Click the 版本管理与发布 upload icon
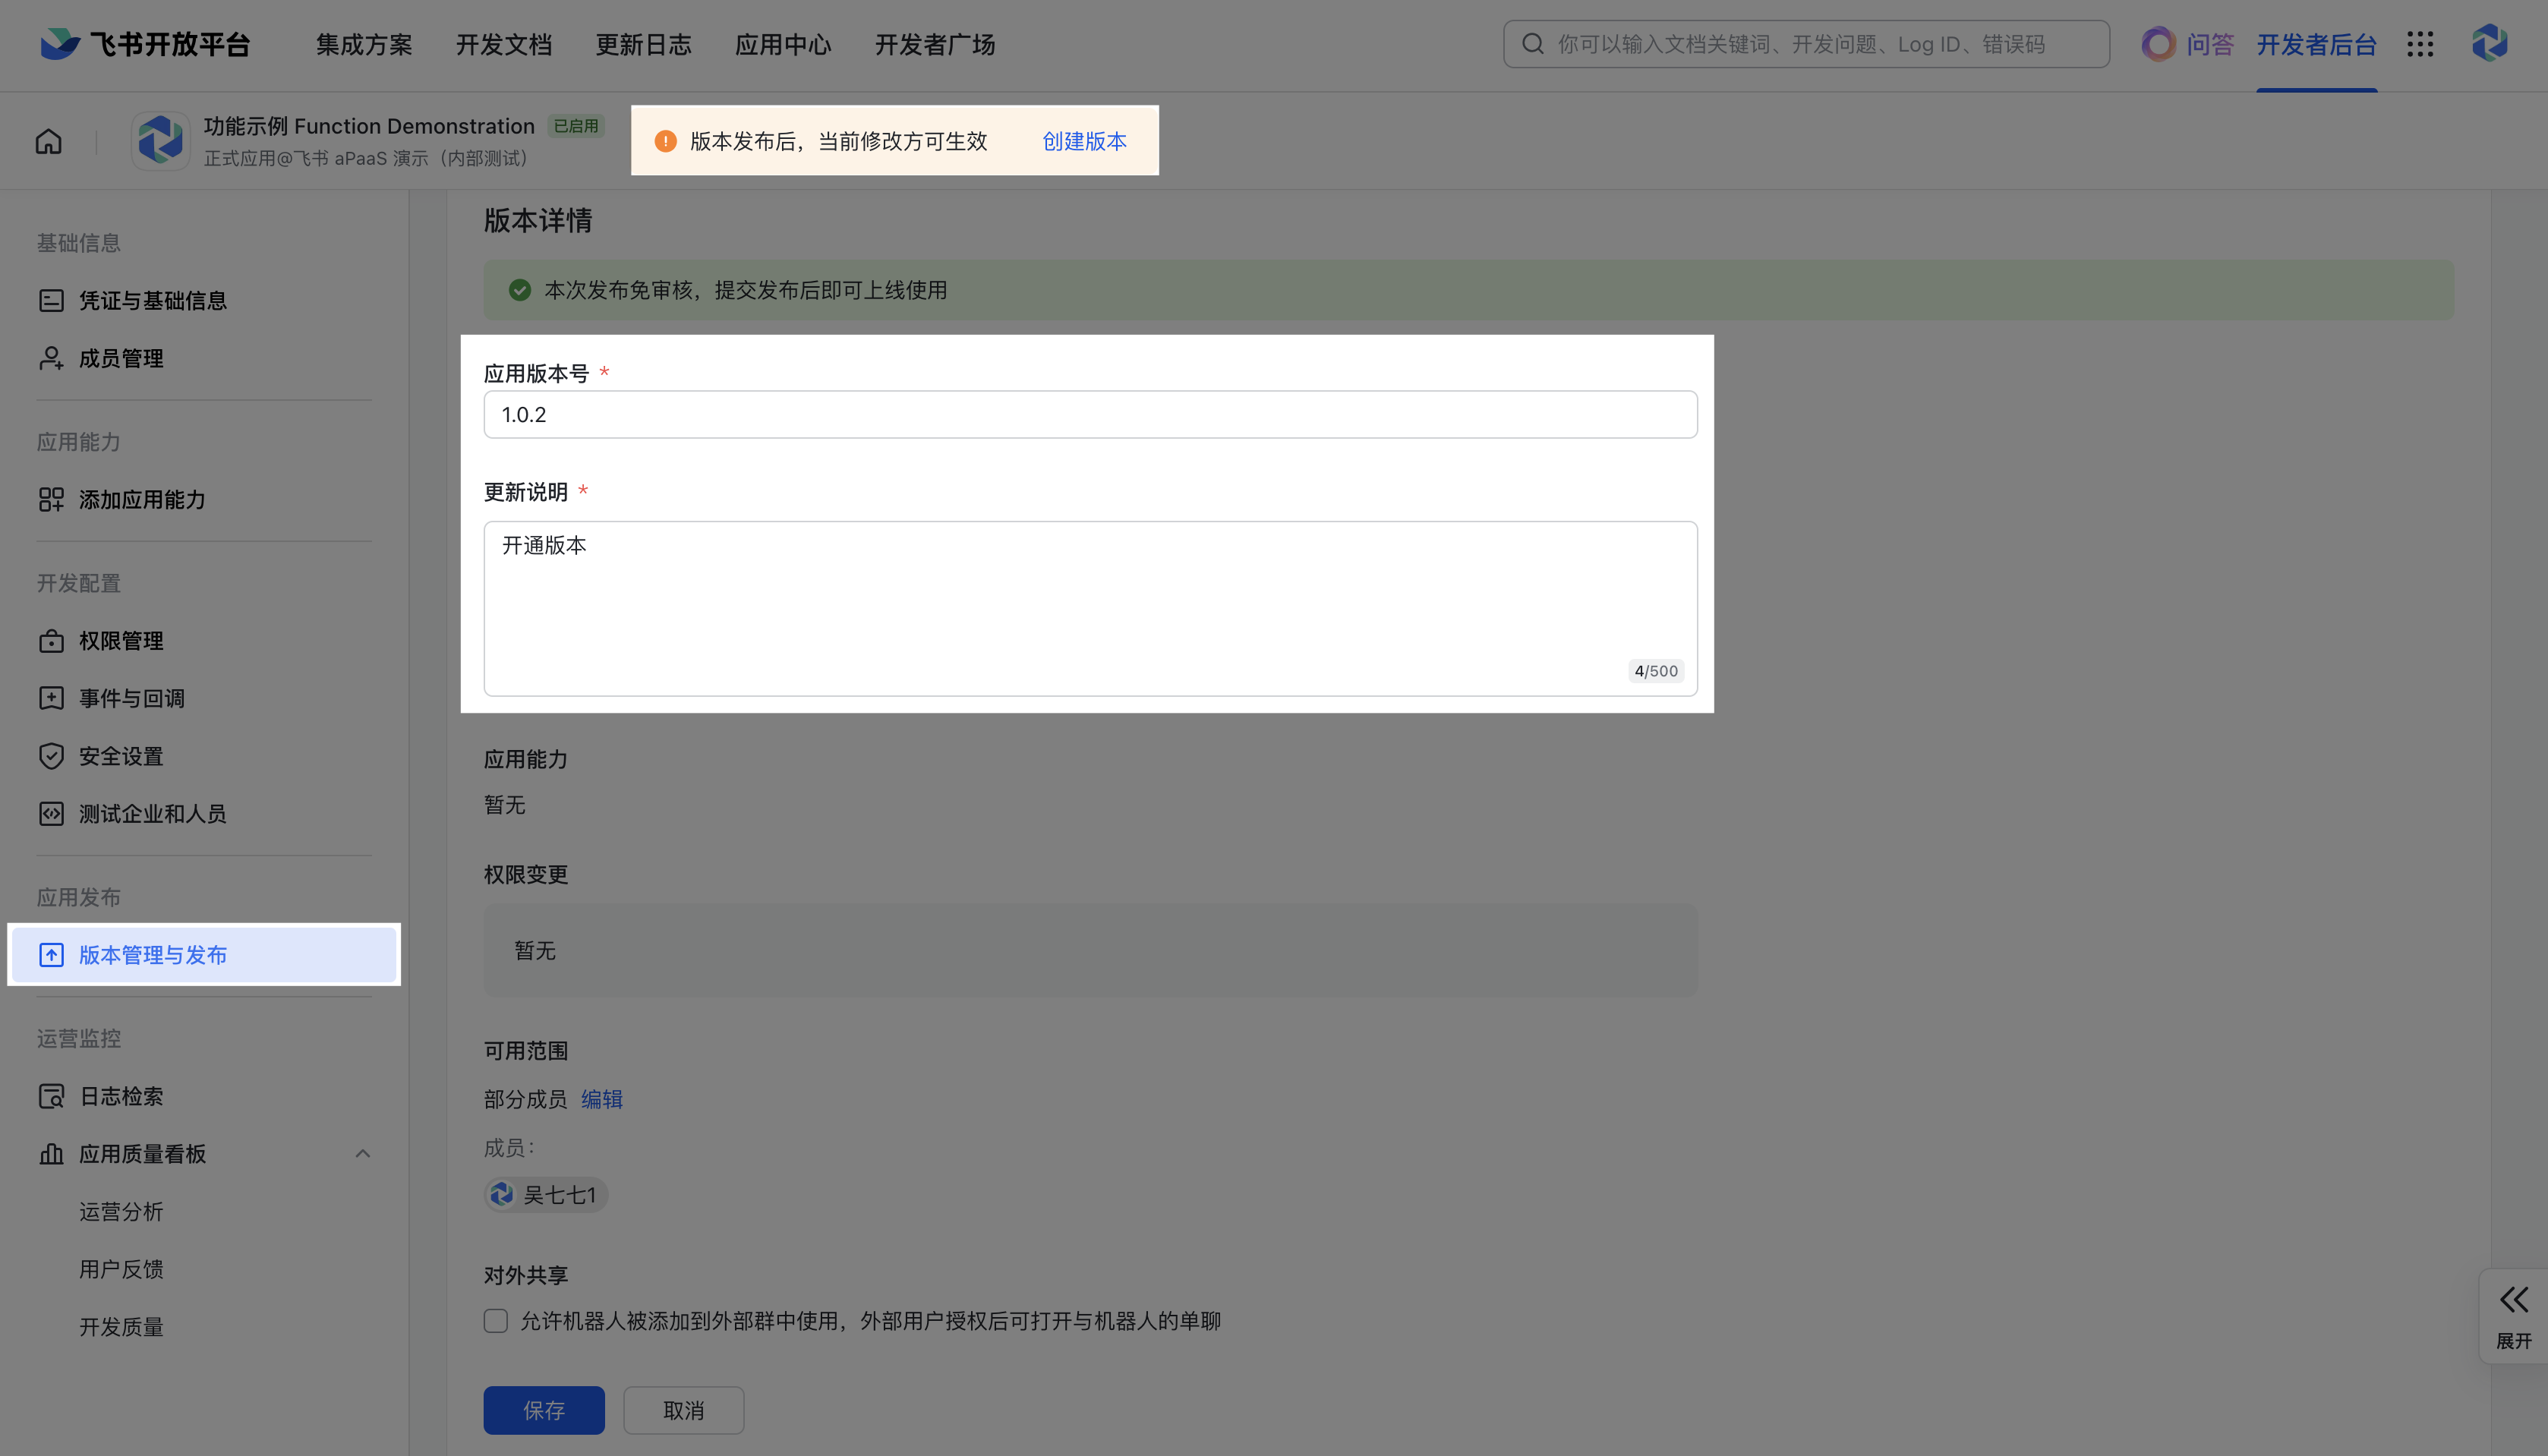The width and height of the screenshot is (2548, 1456). pos(51,955)
